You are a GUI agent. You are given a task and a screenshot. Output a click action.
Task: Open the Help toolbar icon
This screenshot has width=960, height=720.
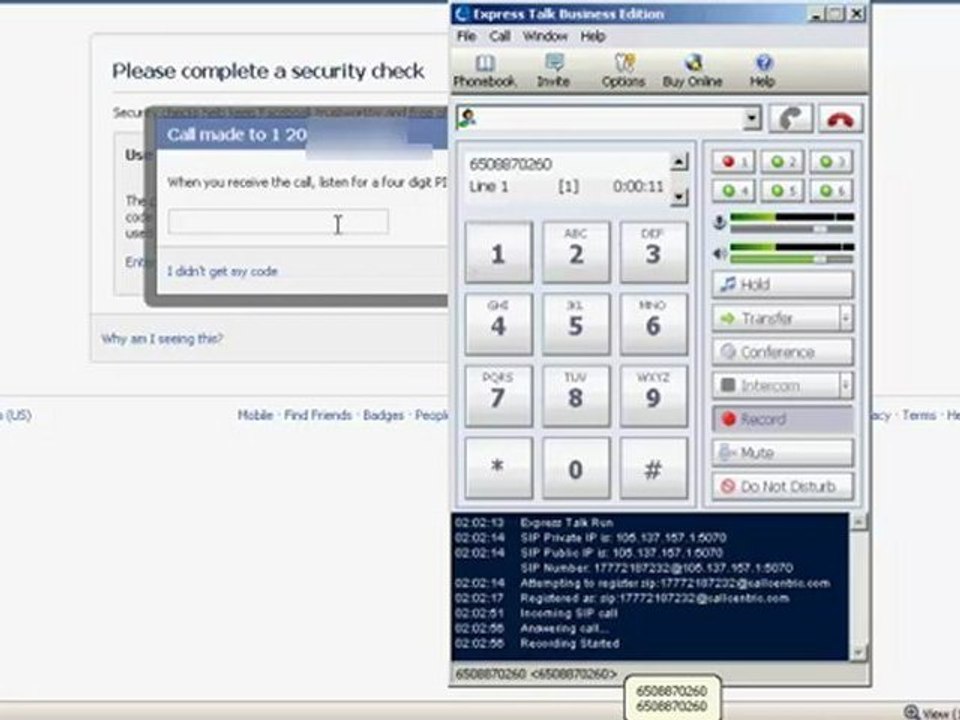pyautogui.click(x=763, y=71)
